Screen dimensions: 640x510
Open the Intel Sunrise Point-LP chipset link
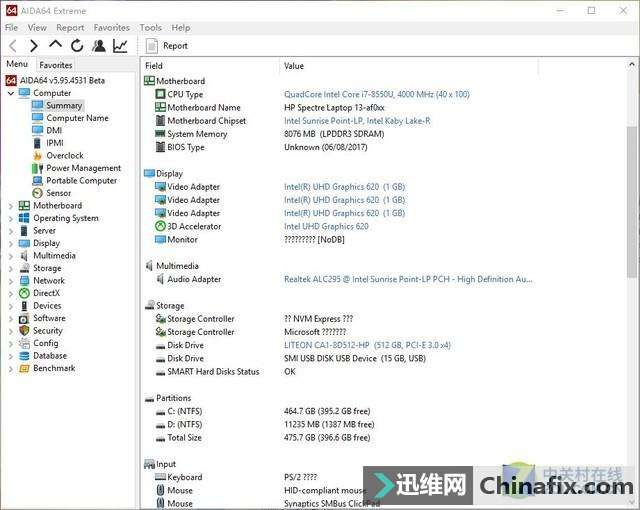click(x=357, y=121)
